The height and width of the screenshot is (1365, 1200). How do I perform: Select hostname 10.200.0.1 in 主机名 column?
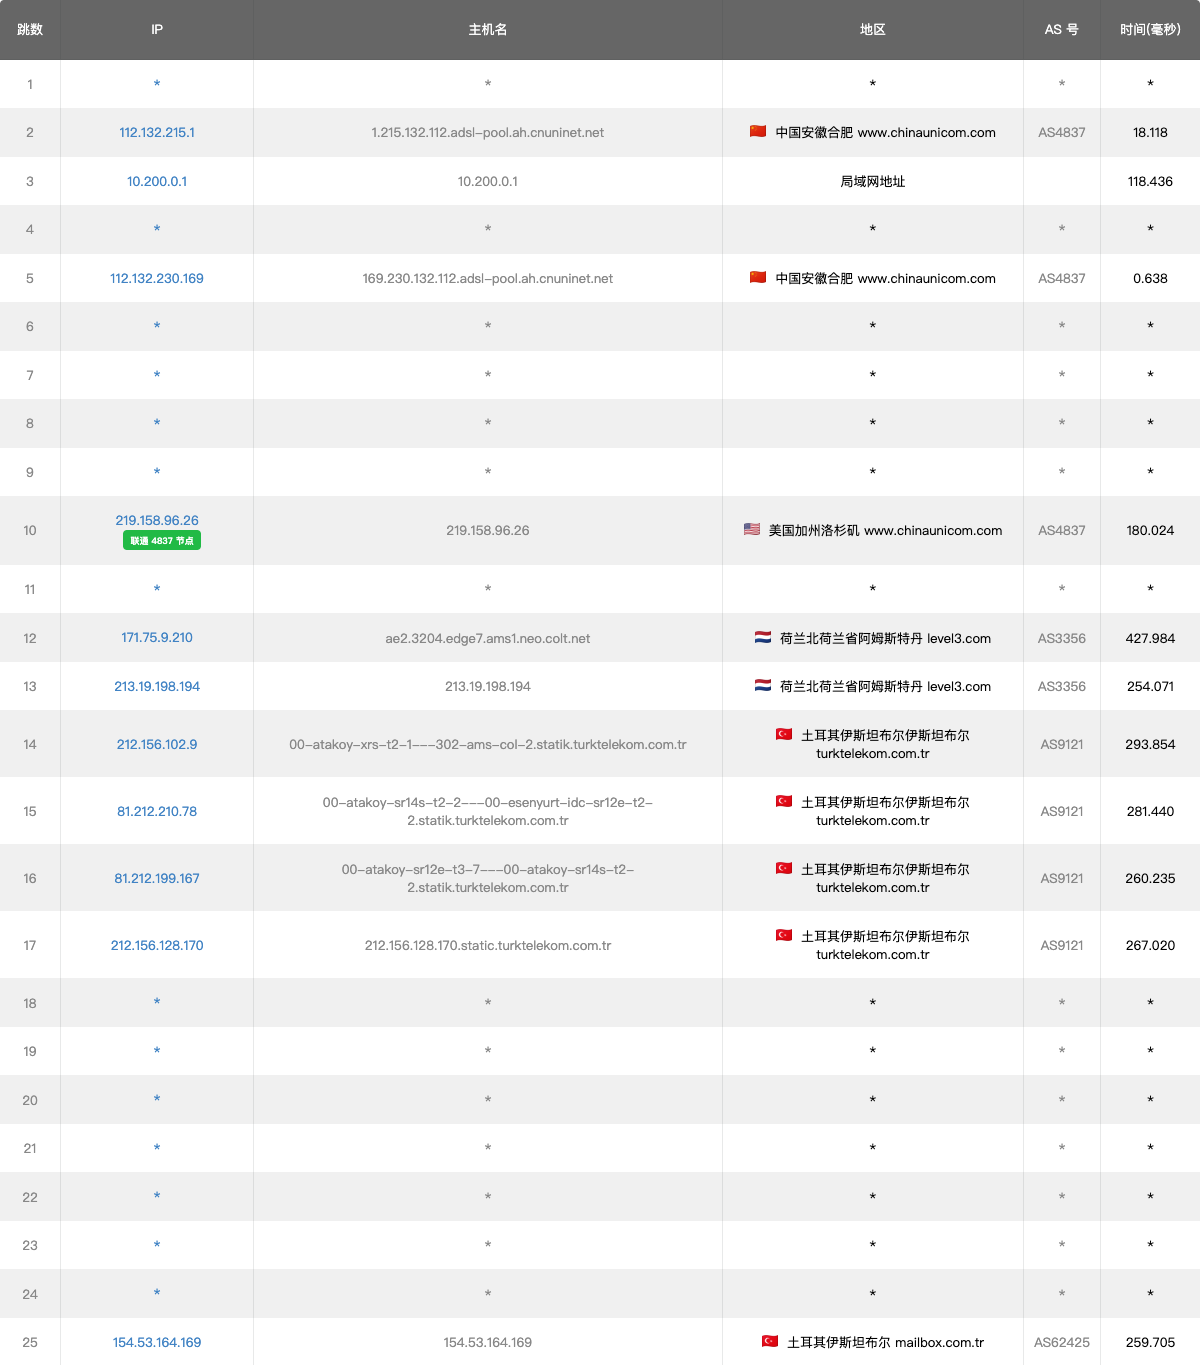coord(488,181)
